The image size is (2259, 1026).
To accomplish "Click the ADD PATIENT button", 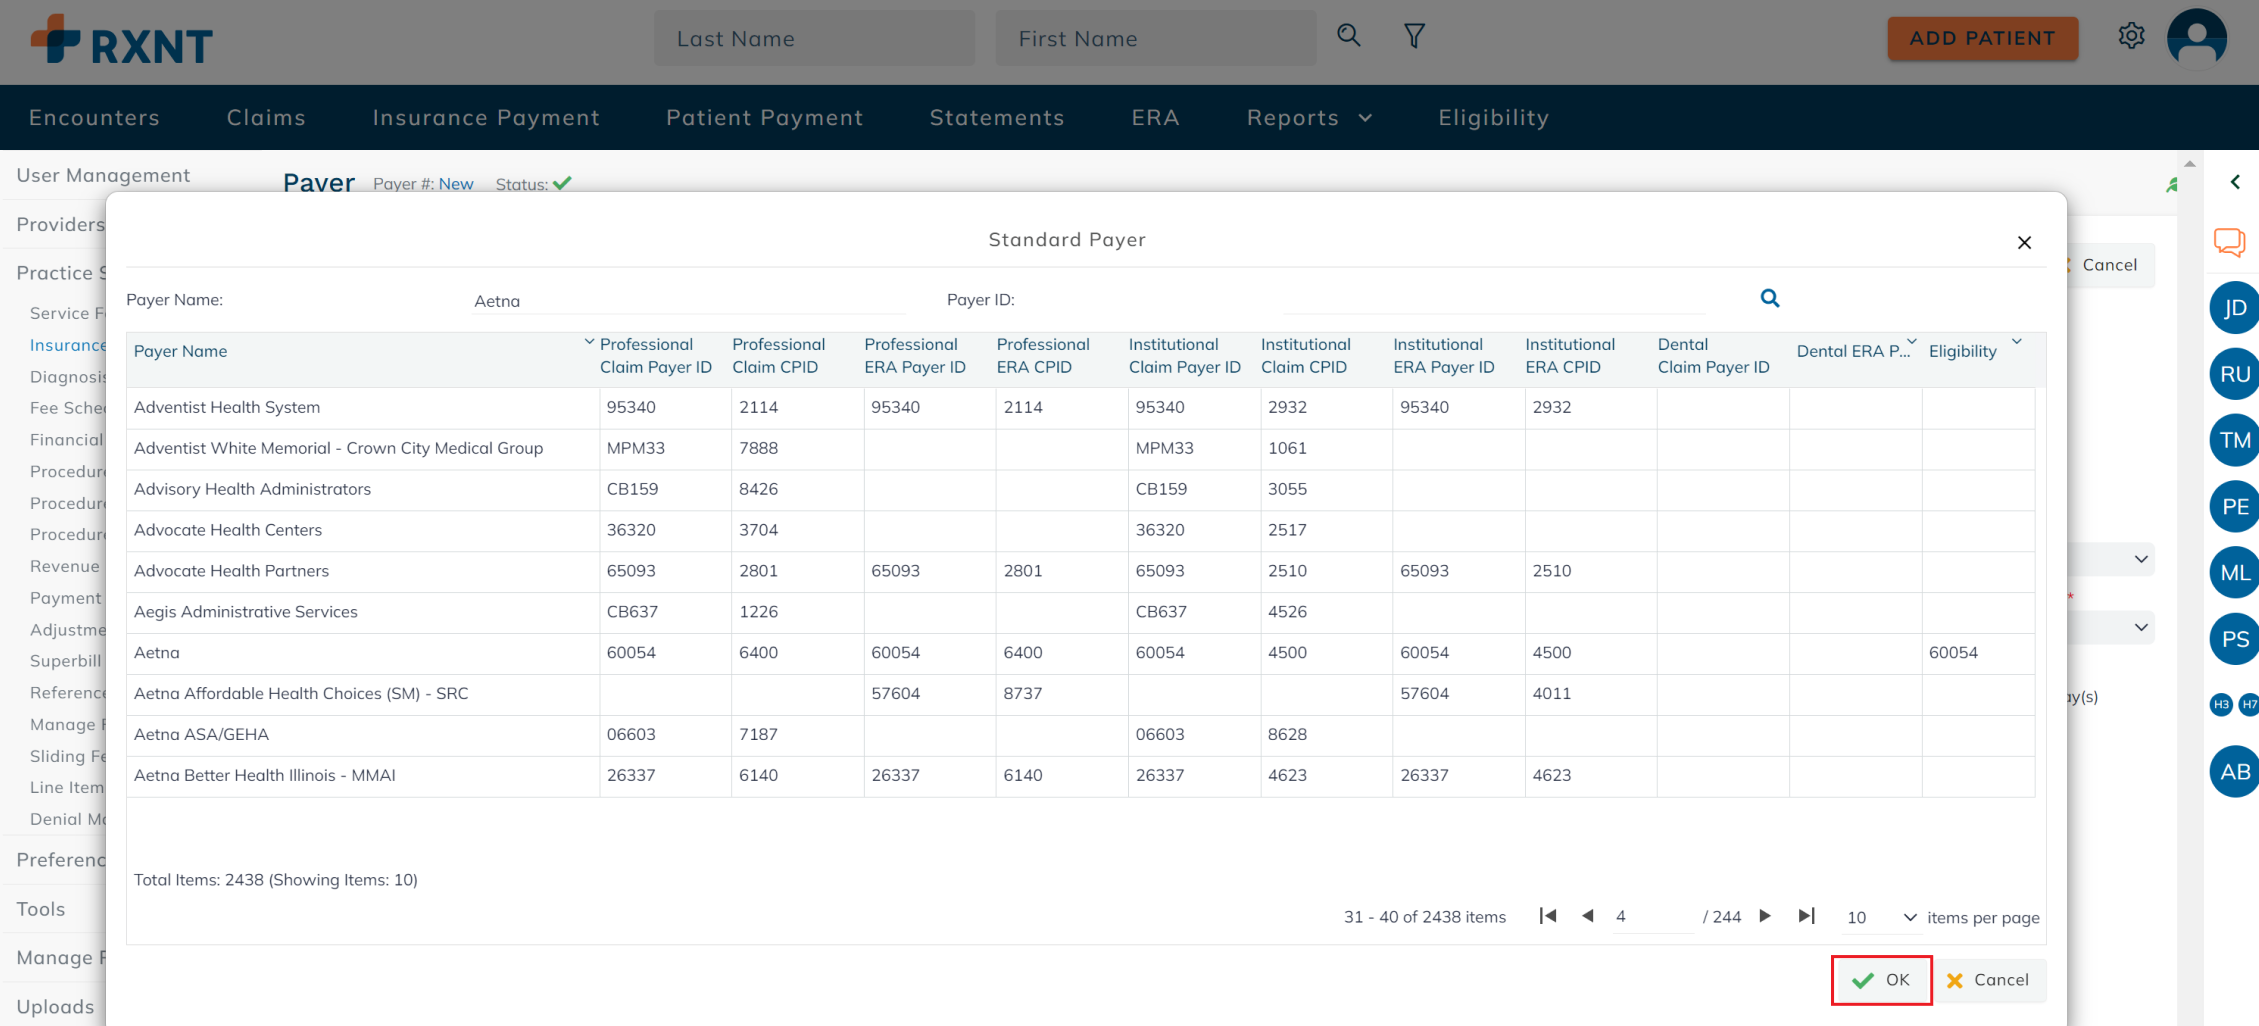I will (x=1982, y=38).
